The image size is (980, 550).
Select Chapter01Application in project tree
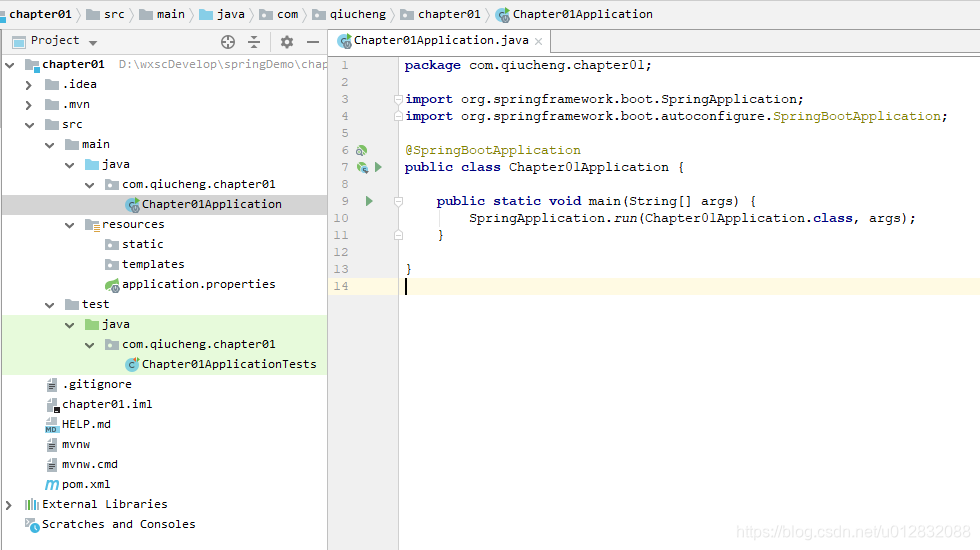pyautogui.click(x=211, y=204)
